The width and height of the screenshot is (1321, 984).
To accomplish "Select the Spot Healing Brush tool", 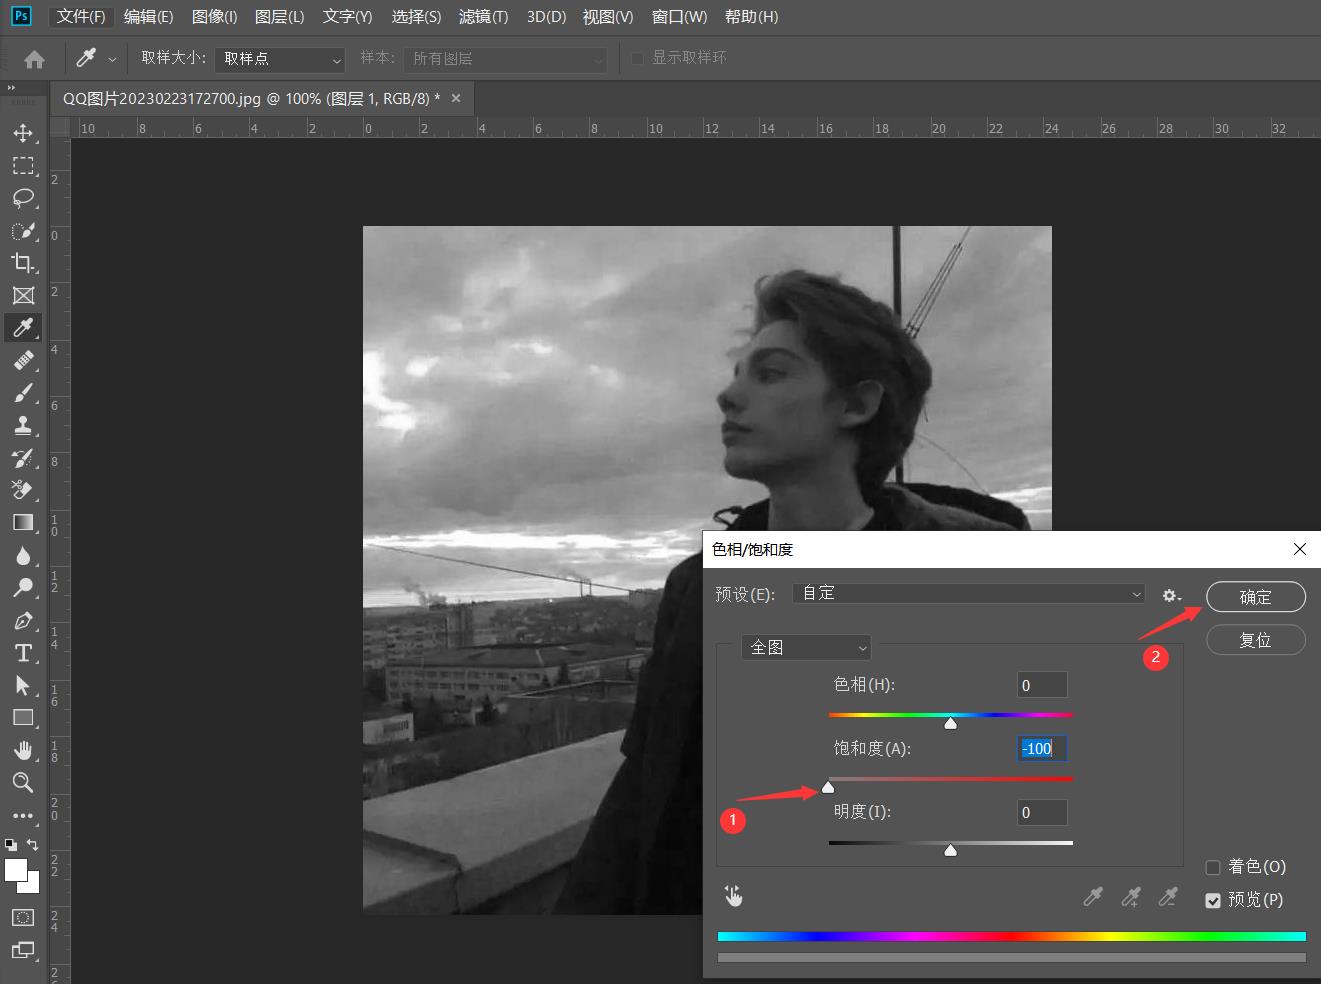I will [x=23, y=360].
